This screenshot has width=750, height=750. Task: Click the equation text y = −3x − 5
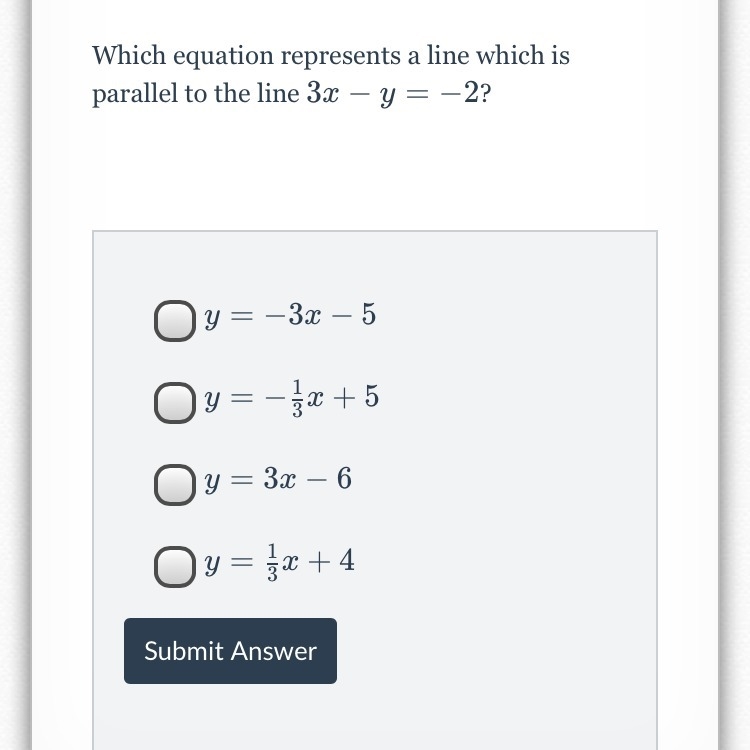click(x=290, y=316)
